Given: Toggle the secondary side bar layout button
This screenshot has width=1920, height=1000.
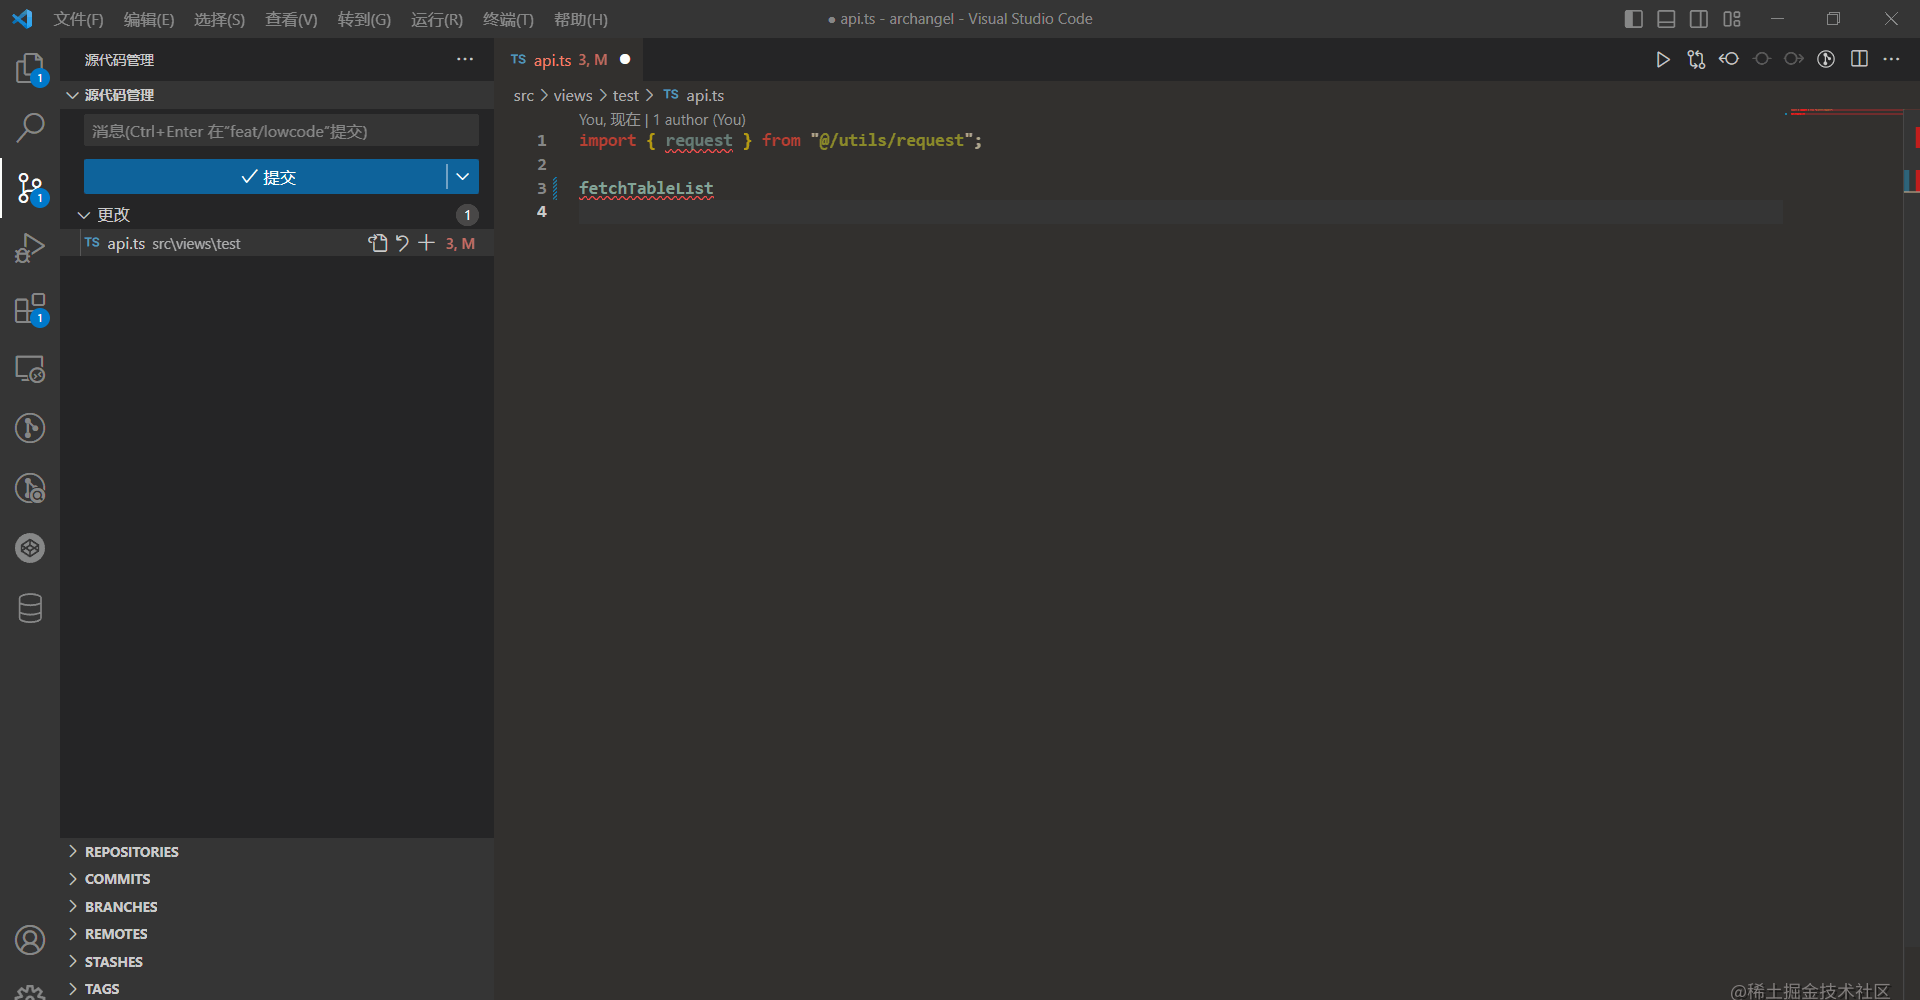Looking at the screenshot, I should click(1699, 19).
